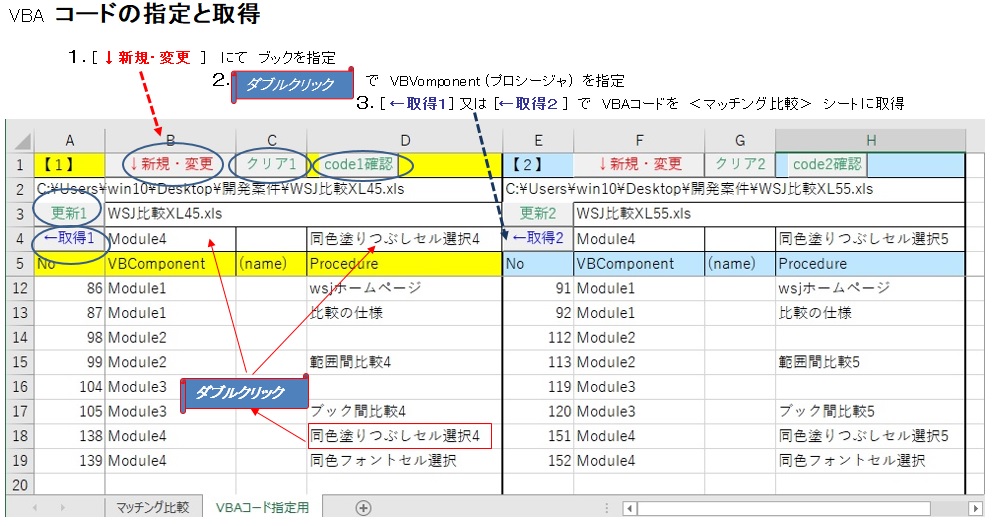
Task: Click the クリア1 button
Action: [270, 164]
